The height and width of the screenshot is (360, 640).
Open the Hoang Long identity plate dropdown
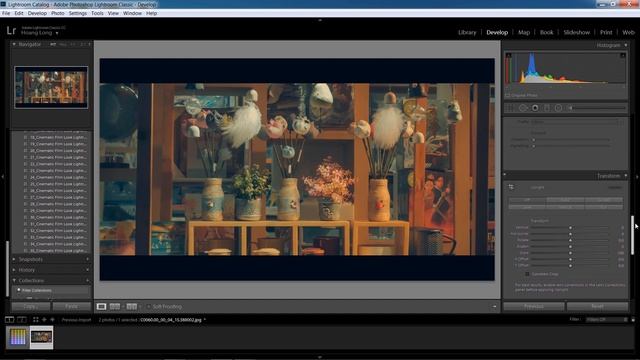[x=57, y=33]
